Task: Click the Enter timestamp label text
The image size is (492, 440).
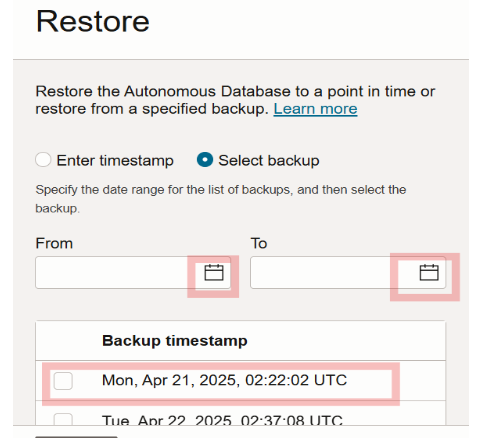Action: [x=115, y=161]
